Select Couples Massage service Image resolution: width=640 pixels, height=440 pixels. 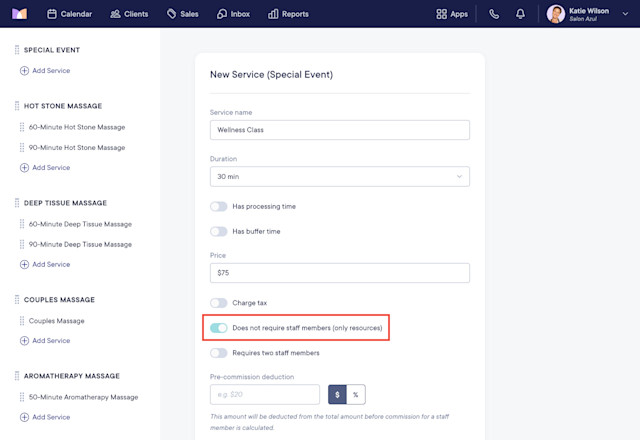pyautogui.click(x=56, y=321)
